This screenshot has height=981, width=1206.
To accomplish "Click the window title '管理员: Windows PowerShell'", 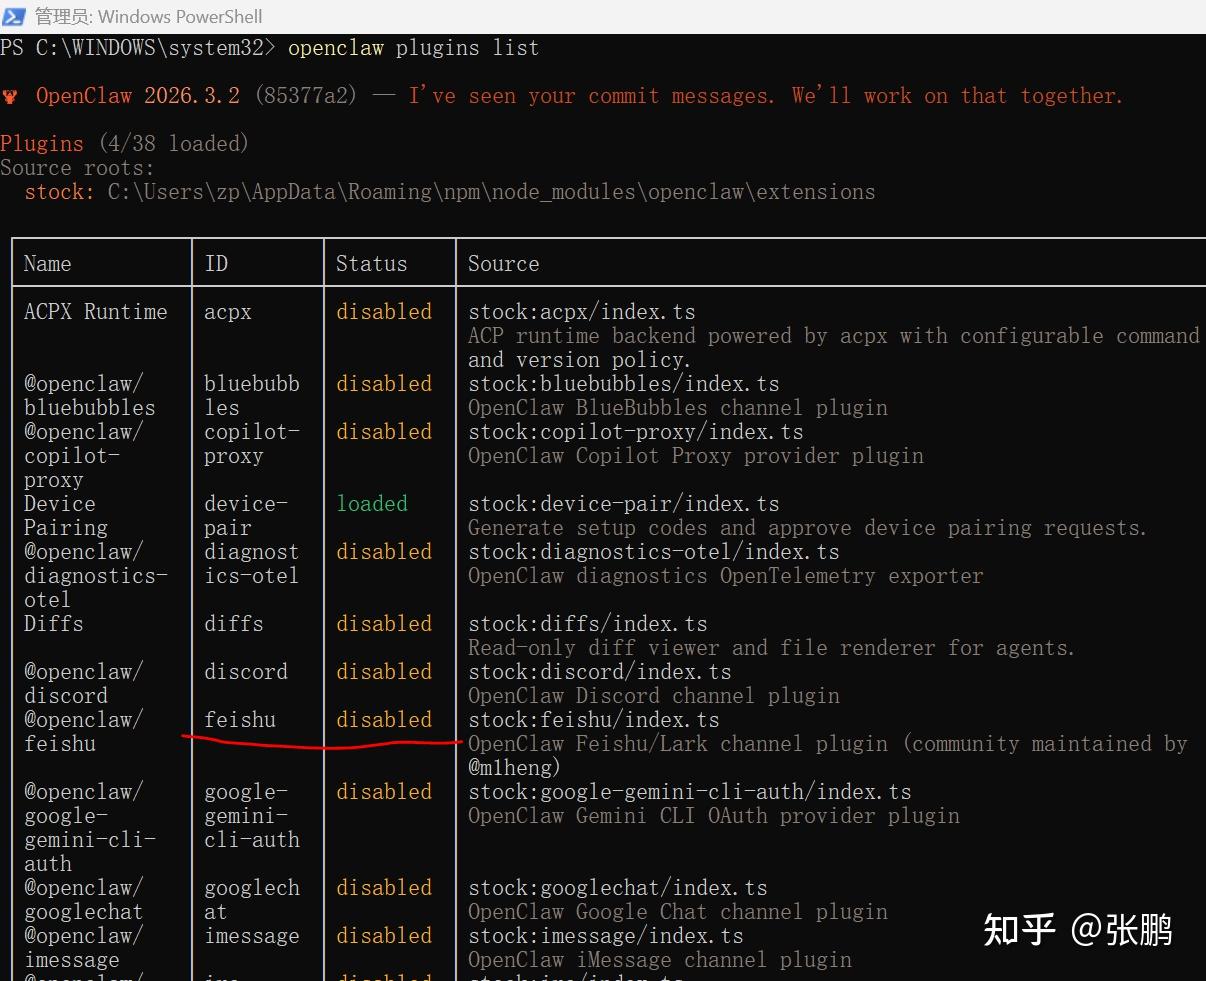I will [149, 16].
